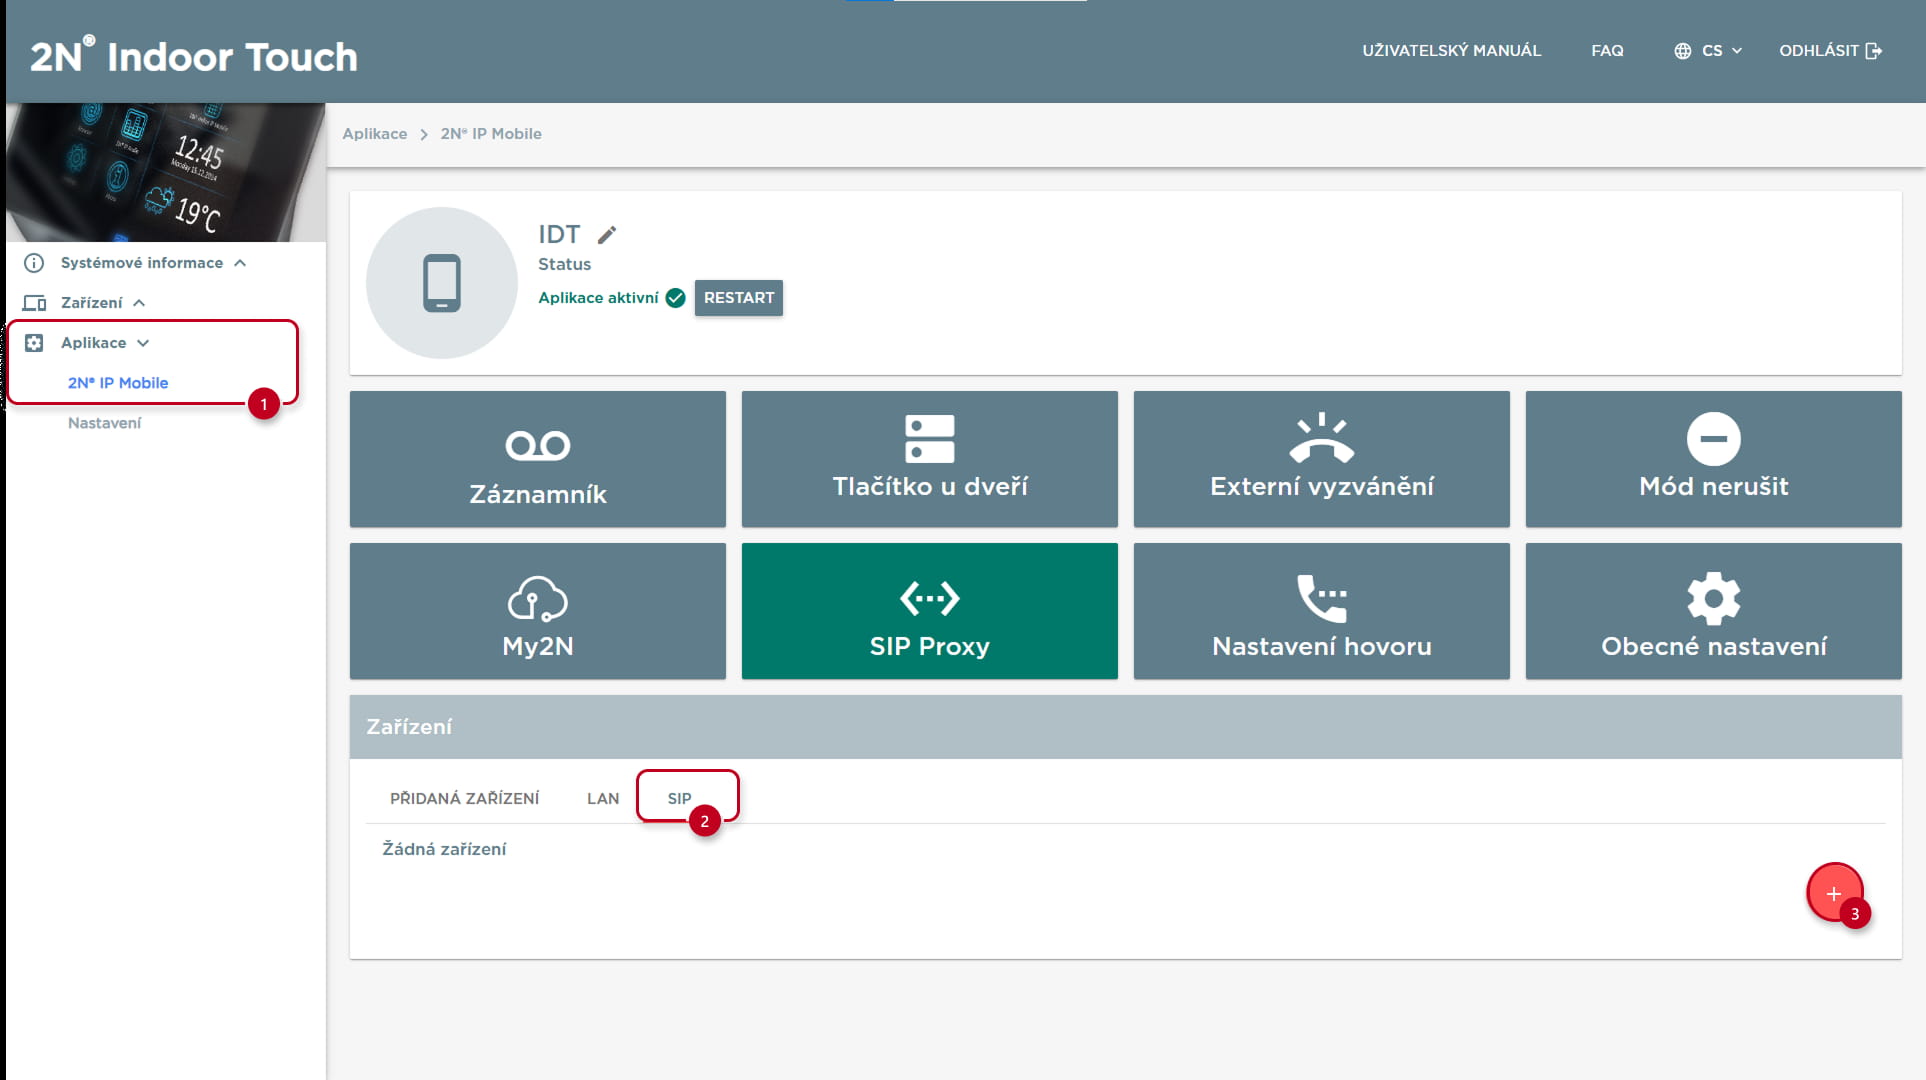
Task: Open the My2N cloud tile
Action: coord(538,611)
